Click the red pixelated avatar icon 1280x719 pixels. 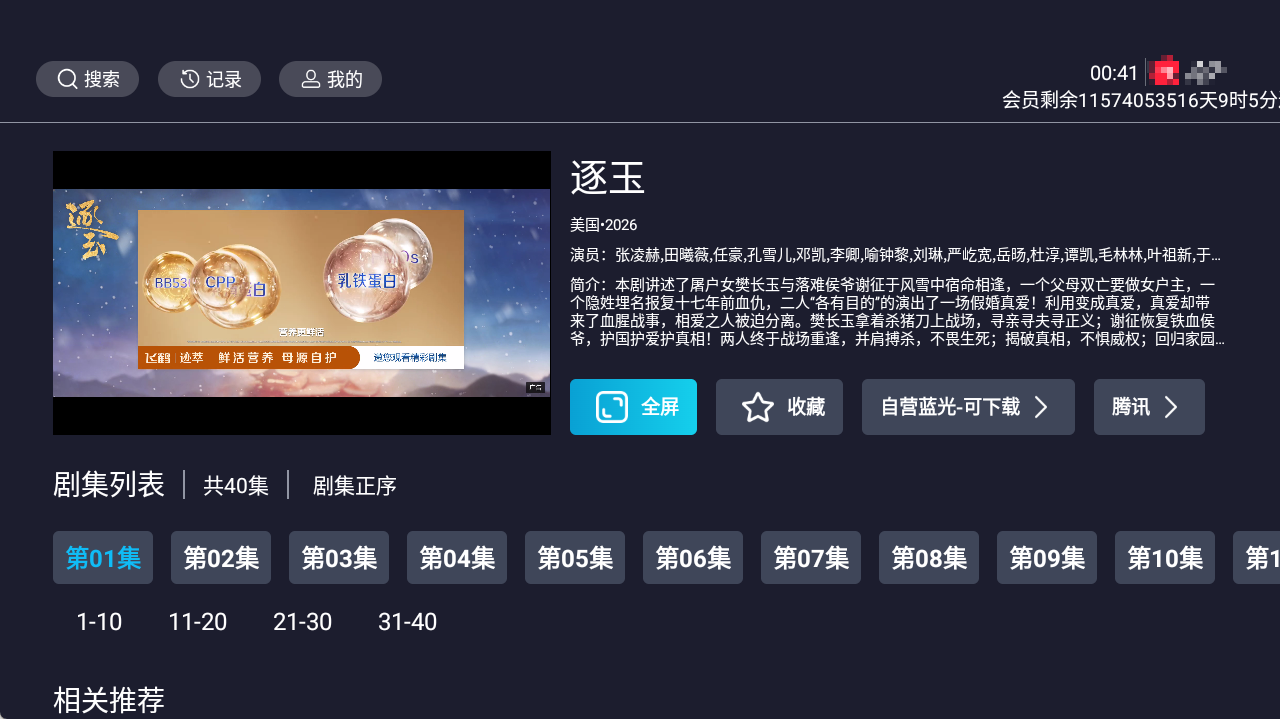(x=1164, y=72)
